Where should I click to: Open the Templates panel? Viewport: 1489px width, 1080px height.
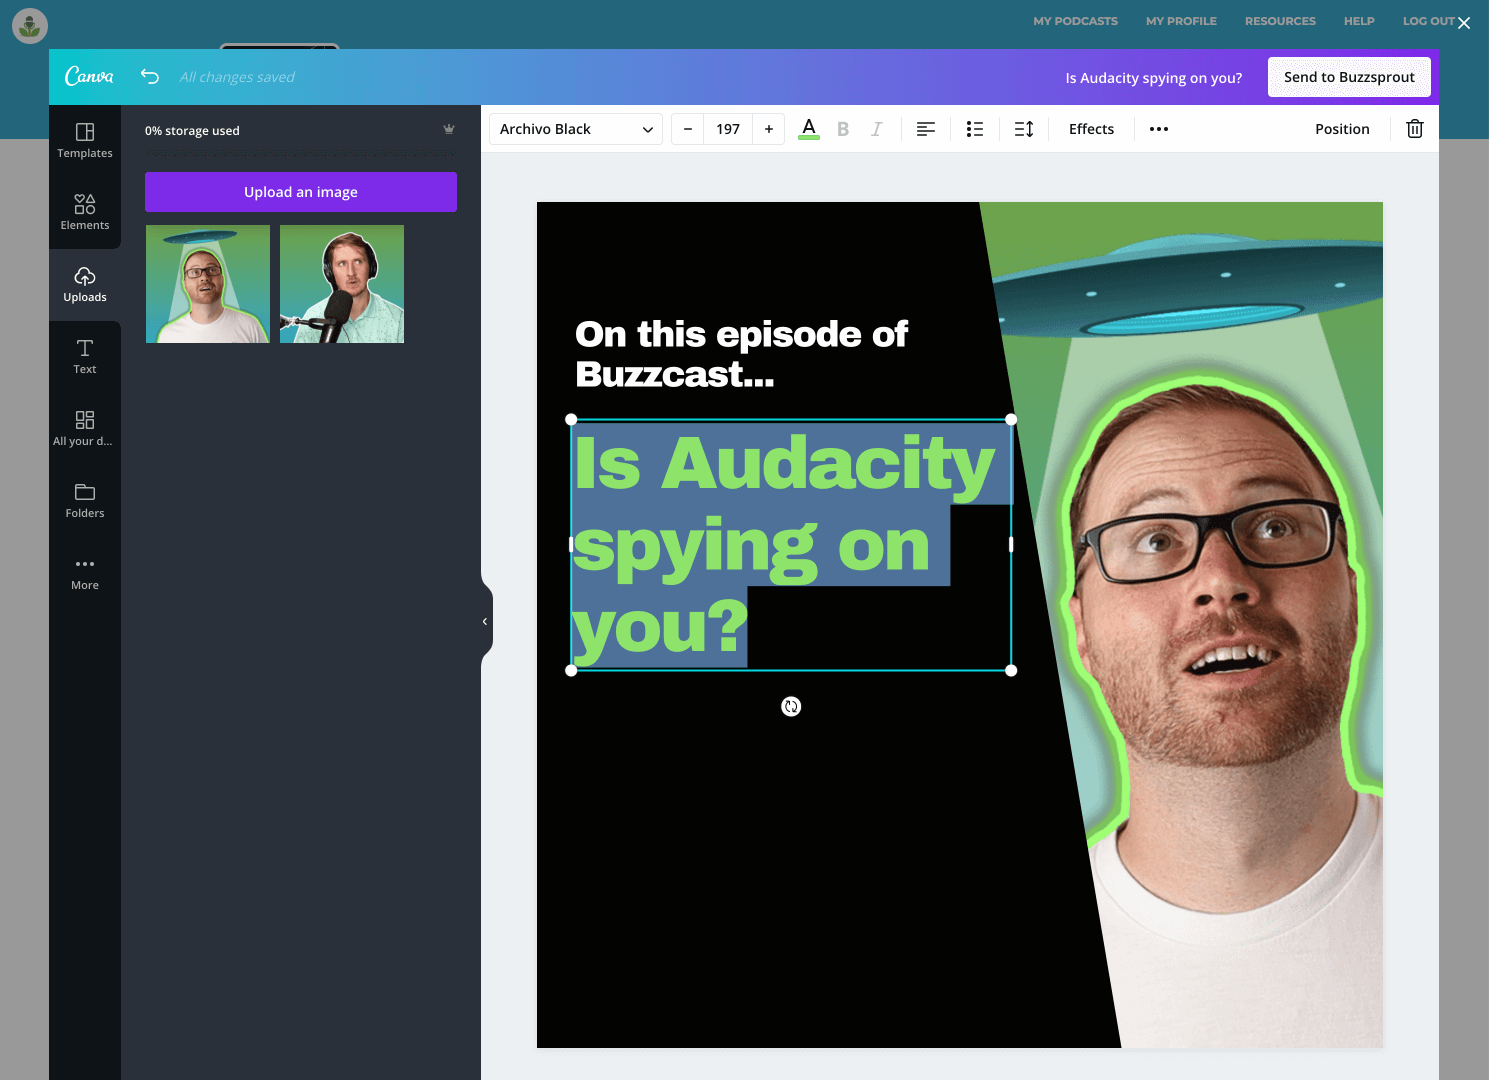(x=85, y=140)
